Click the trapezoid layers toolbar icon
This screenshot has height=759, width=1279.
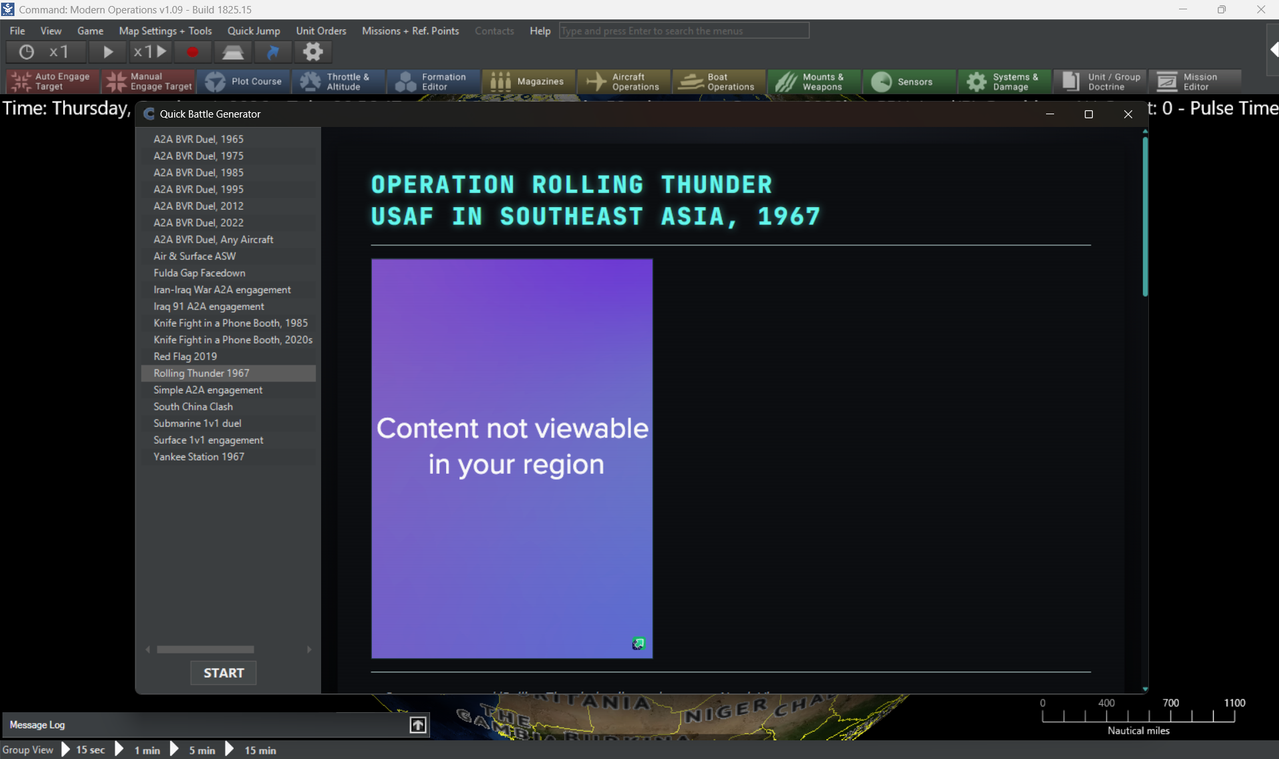[x=233, y=52]
